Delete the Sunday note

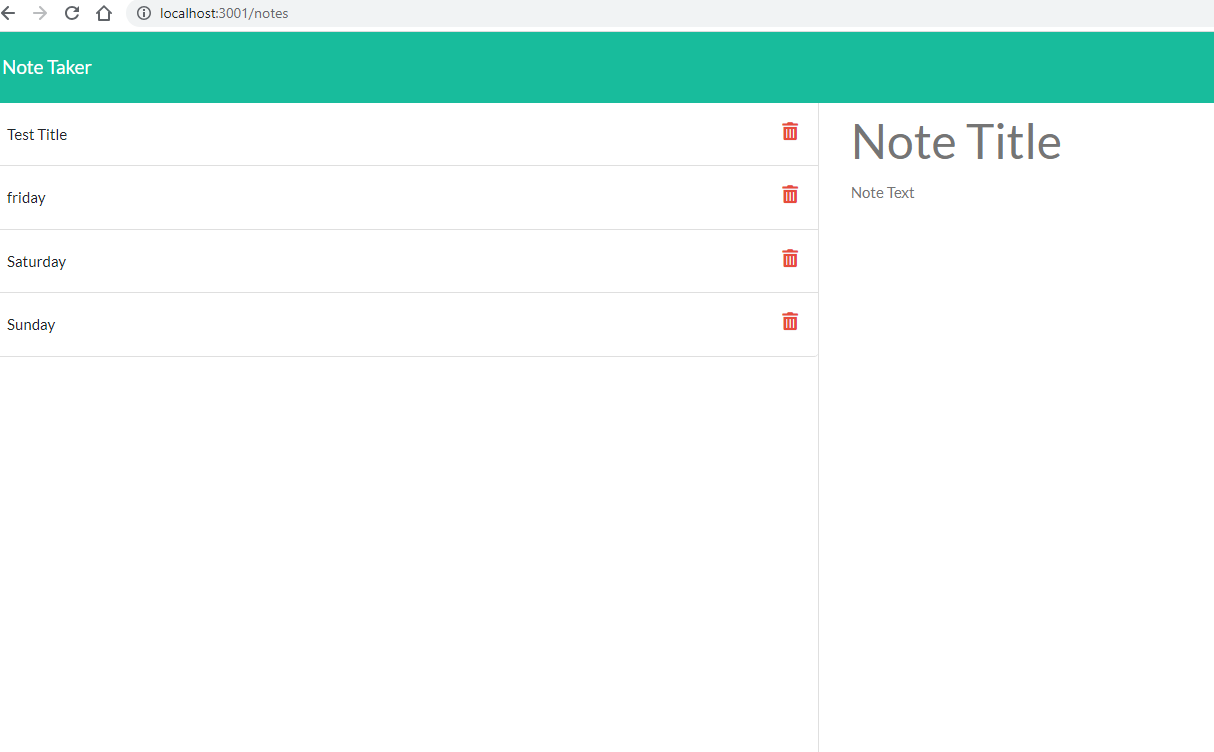pyautogui.click(x=790, y=321)
